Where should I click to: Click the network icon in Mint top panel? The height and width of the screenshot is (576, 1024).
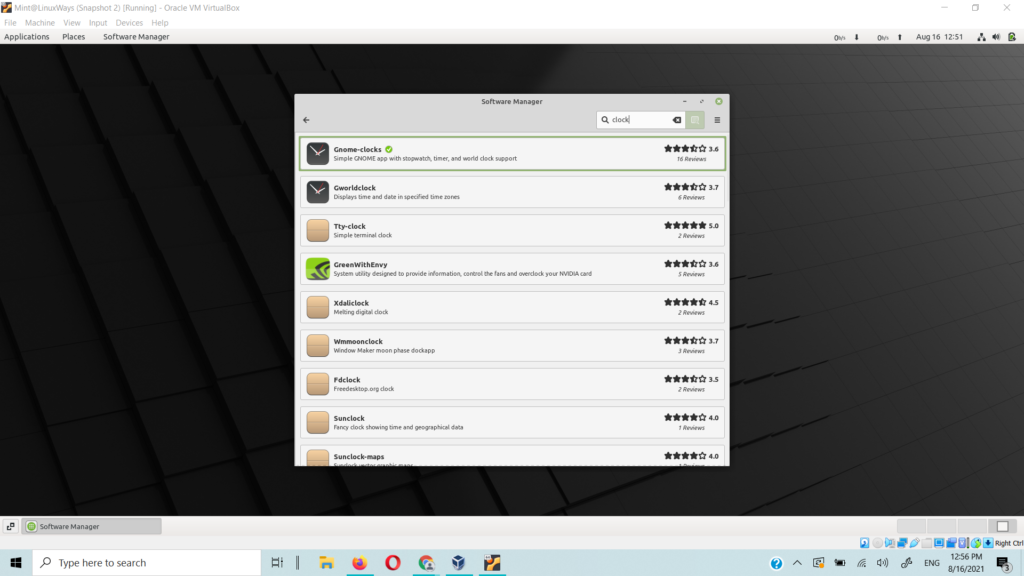(981, 37)
